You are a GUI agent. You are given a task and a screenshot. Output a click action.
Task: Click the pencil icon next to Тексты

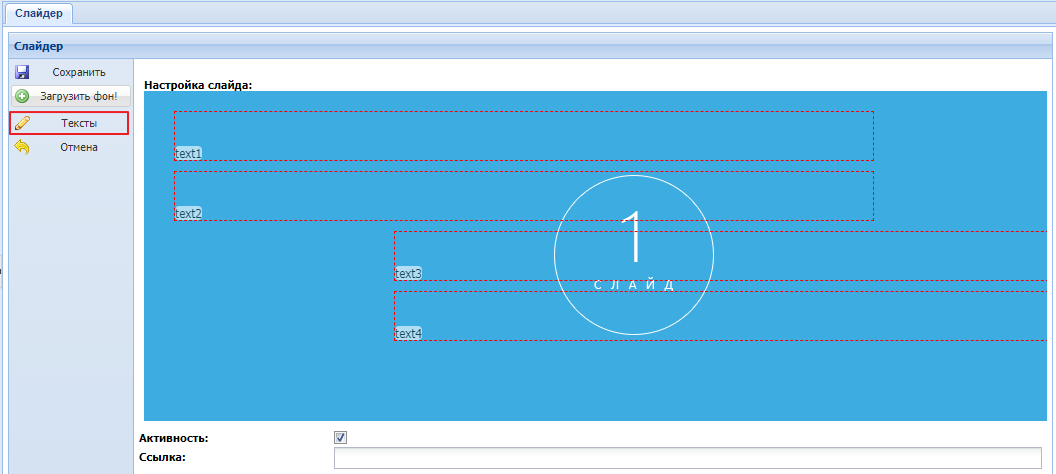coord(22,123)
